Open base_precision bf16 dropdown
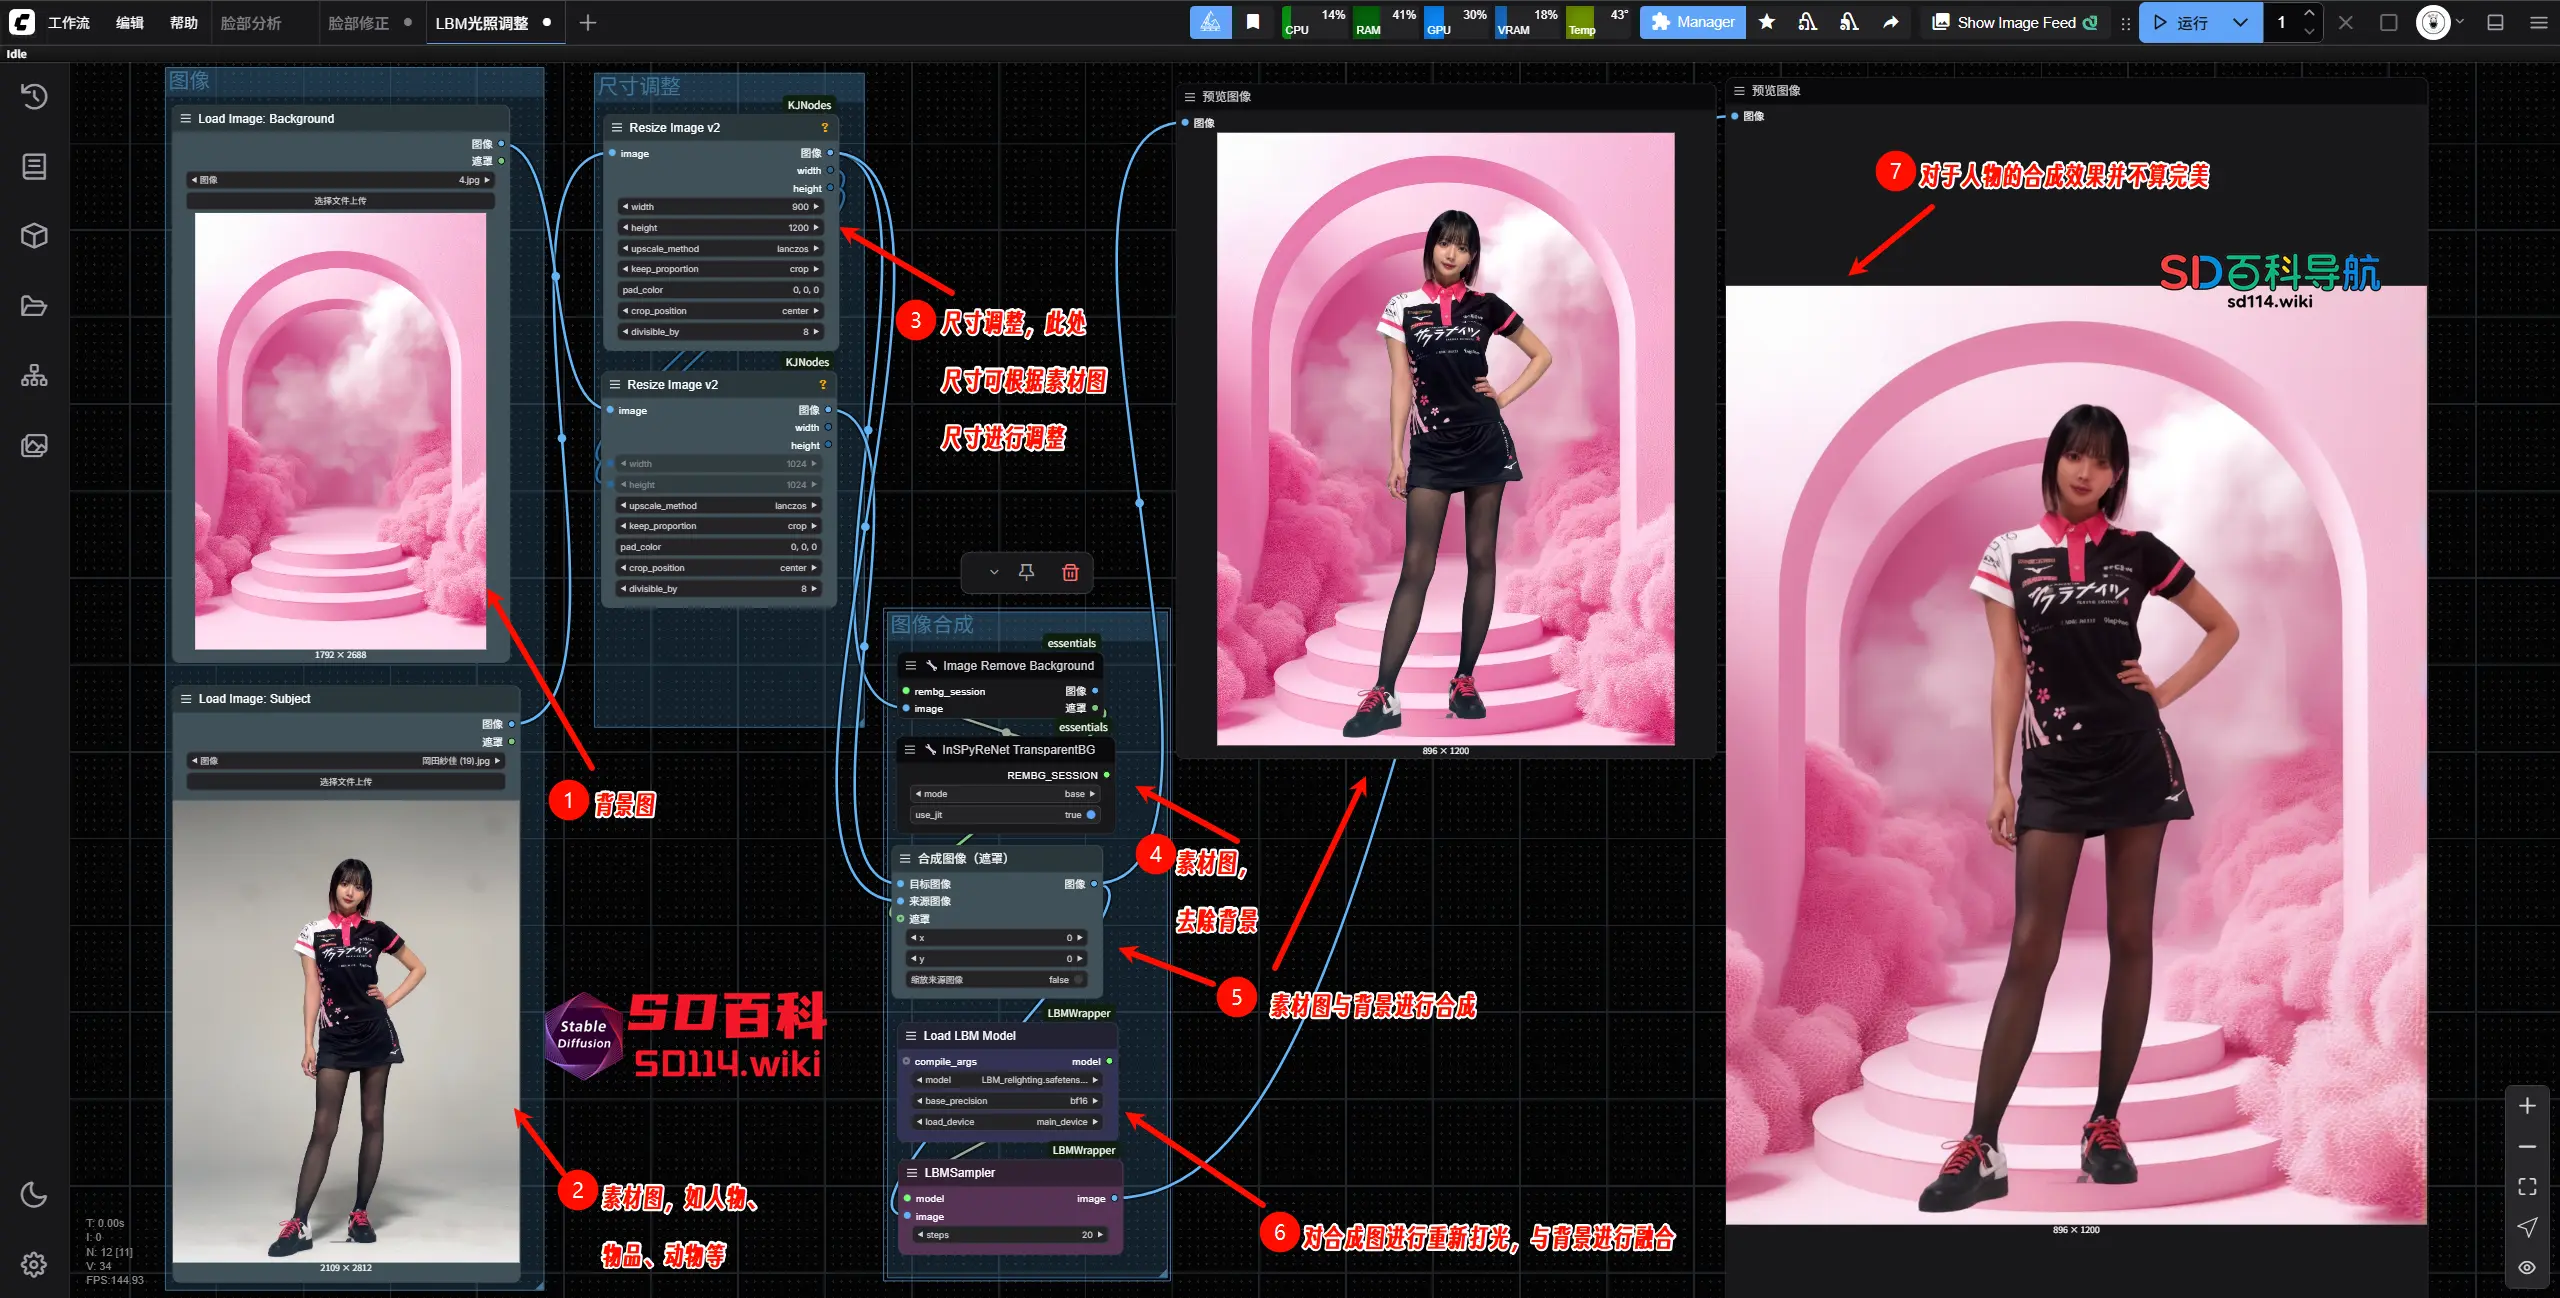The width and height of the screenshot is (2560, 1298). 1008,1101
